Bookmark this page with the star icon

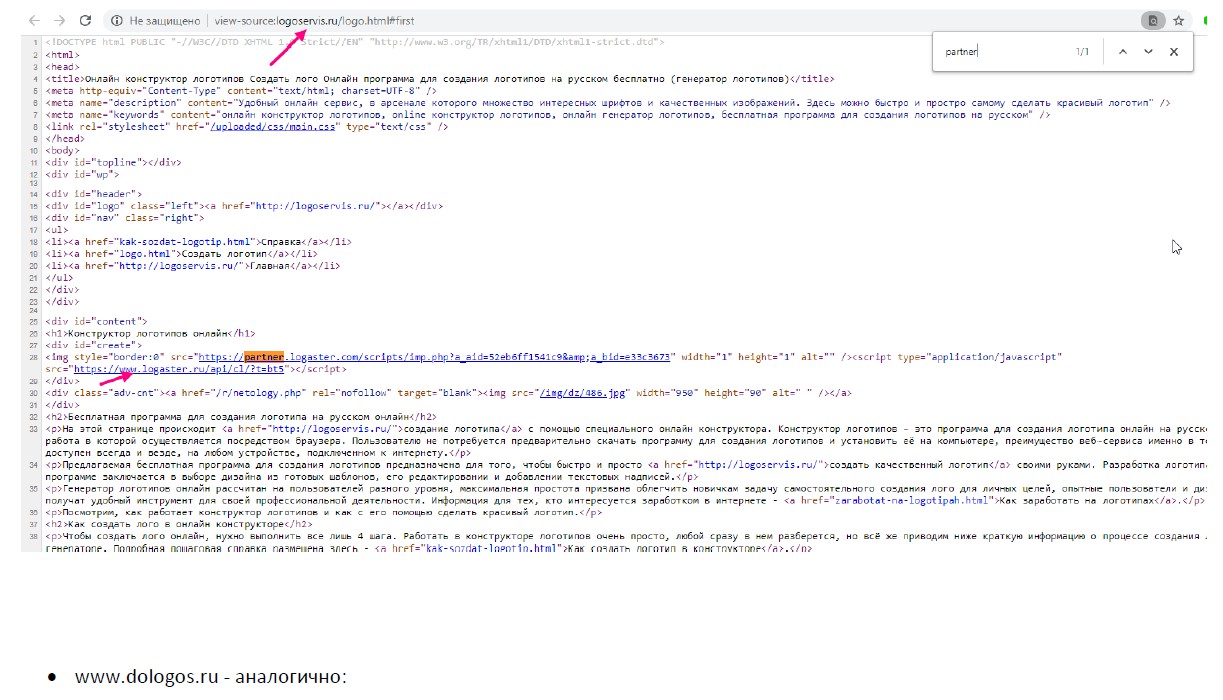[x=1179, y=20]
